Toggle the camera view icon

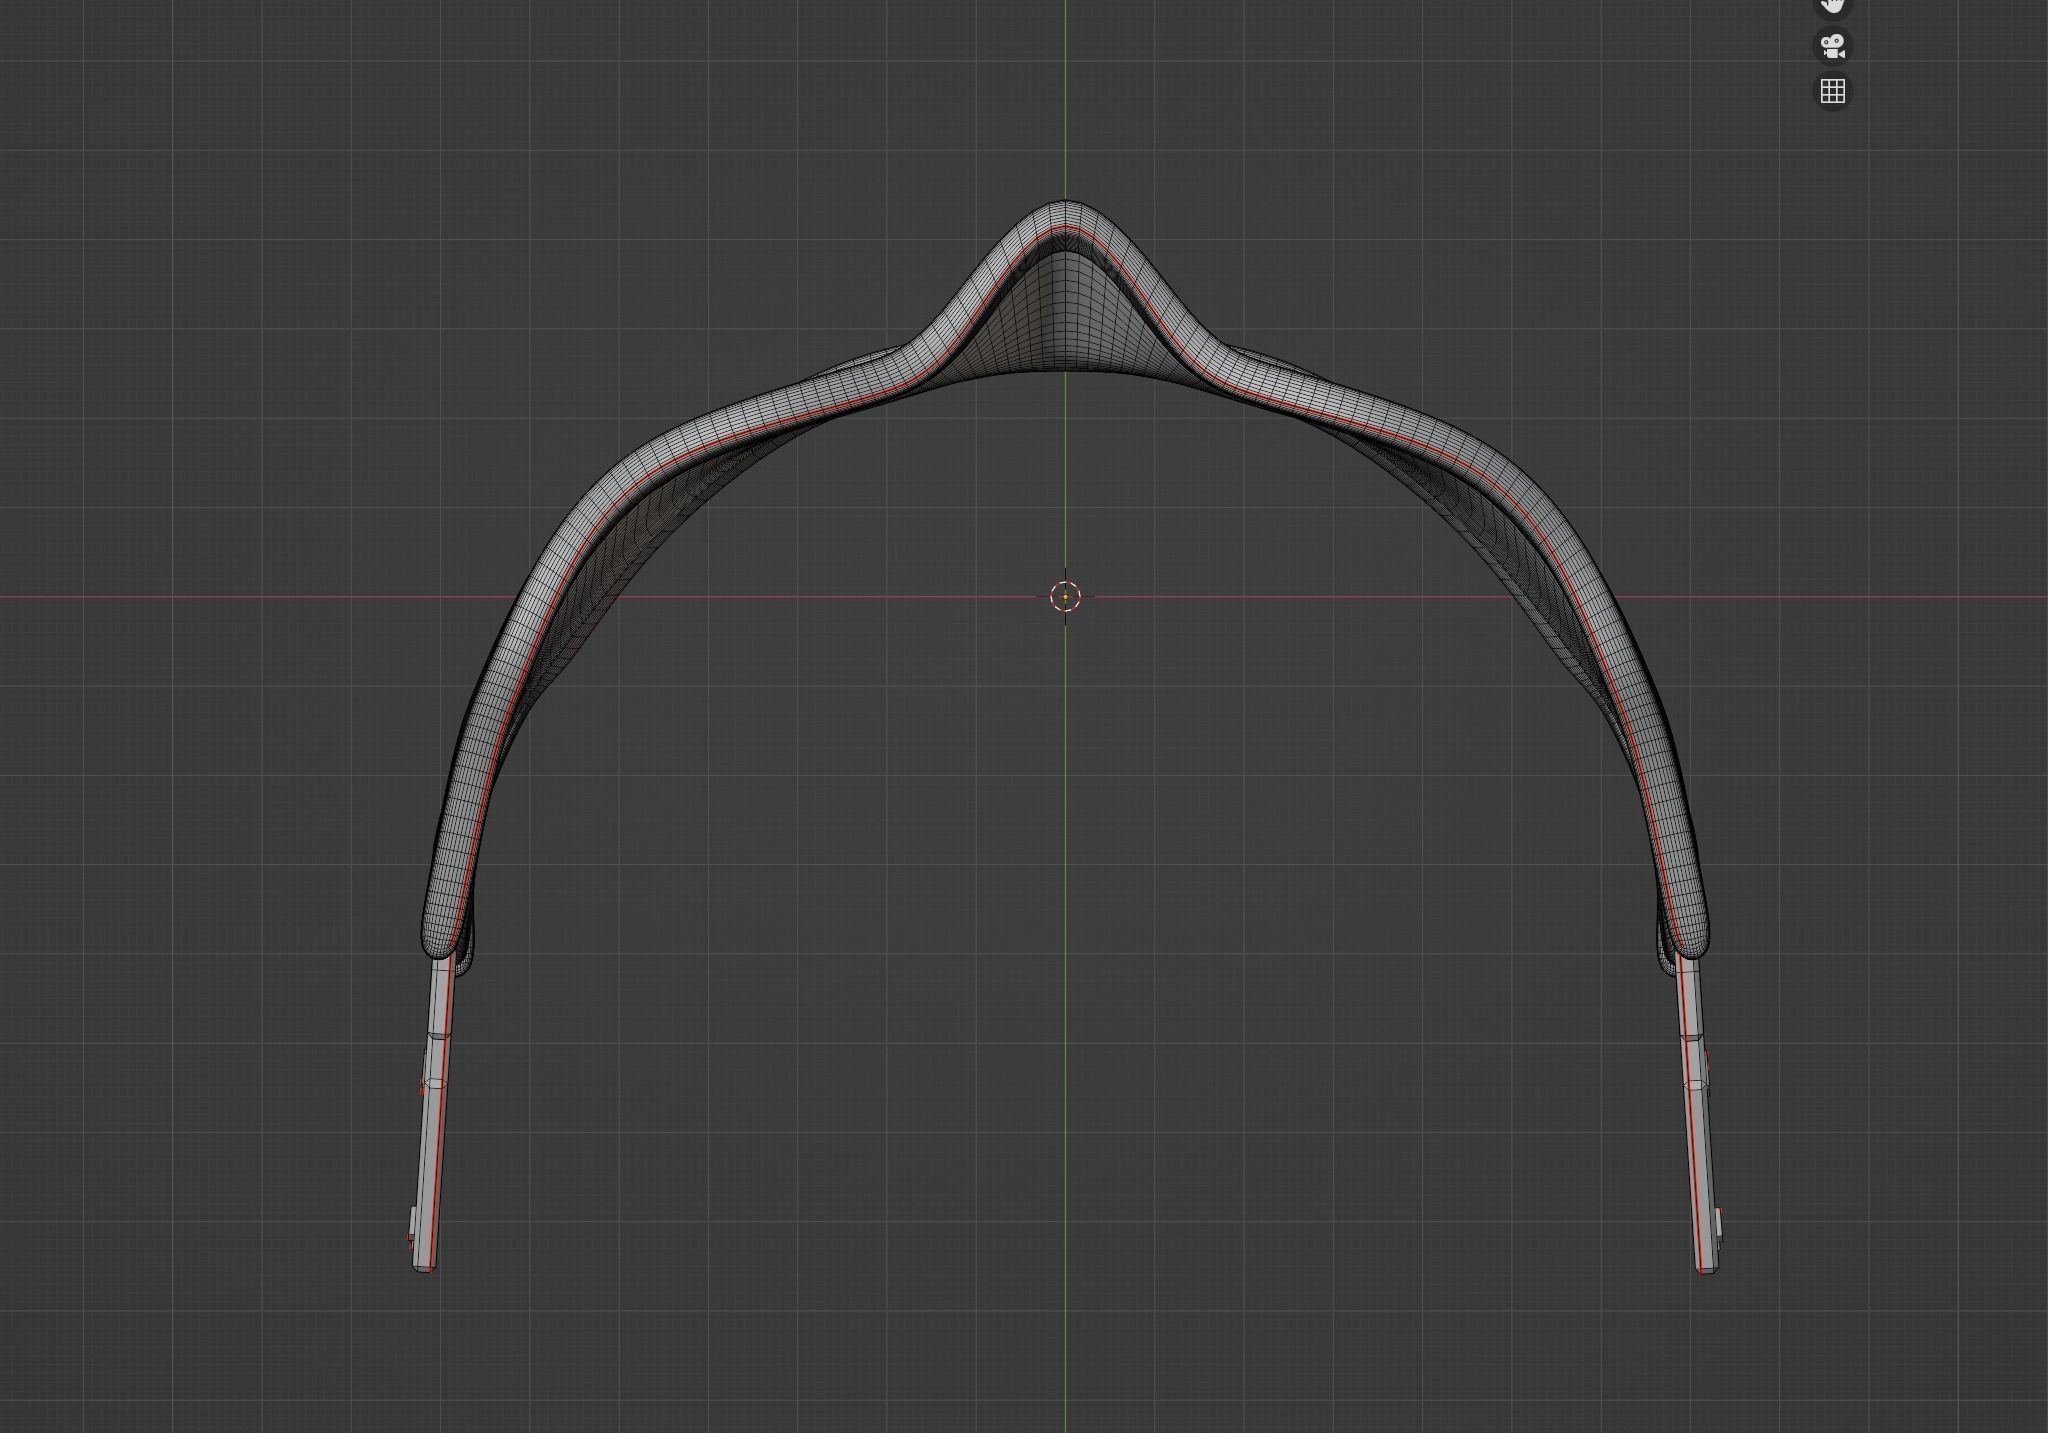pos(1832,46)
